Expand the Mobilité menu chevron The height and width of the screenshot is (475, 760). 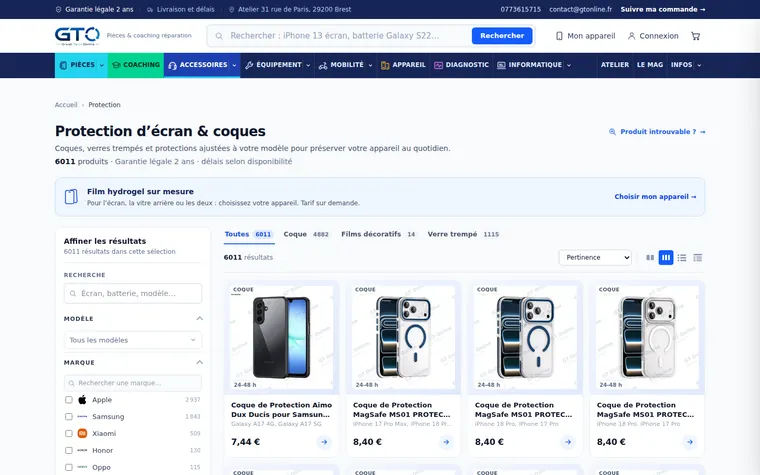pyautogui.click(x=370, y=65)
